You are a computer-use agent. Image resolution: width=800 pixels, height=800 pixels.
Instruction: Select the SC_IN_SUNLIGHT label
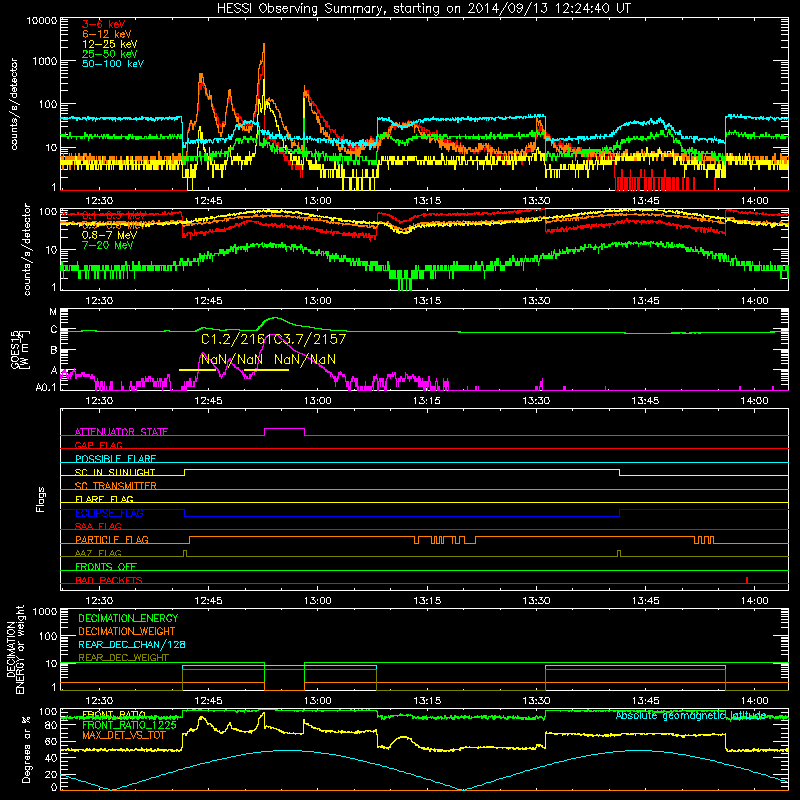pos(115,472)
